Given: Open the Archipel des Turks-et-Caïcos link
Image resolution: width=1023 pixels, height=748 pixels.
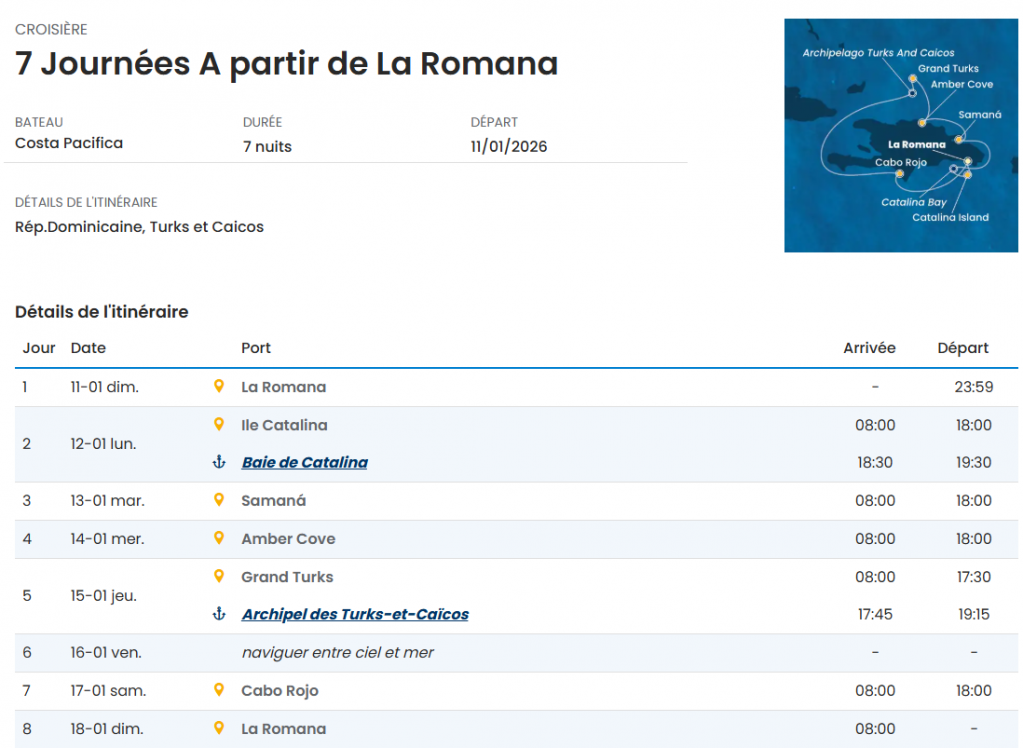Looking at the screenshot, I should 355,614.
